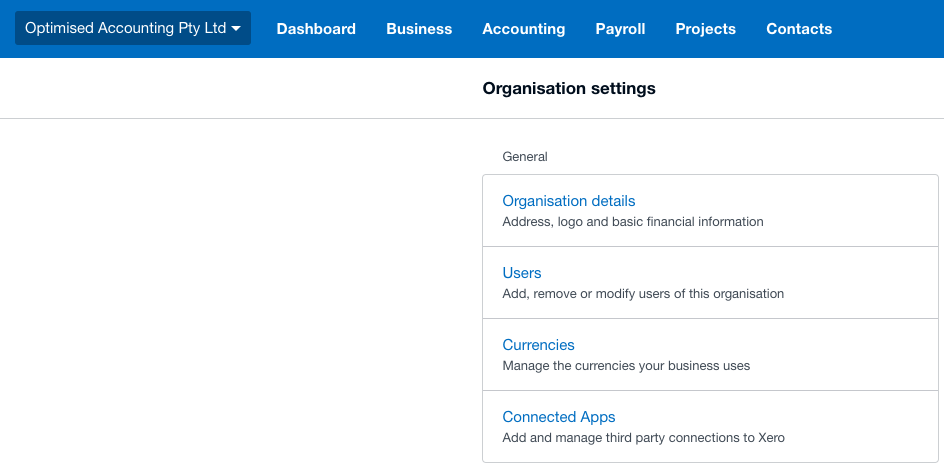Open the Contacts menu
This screenshot has height=469, width=944.
pos(799,29)
